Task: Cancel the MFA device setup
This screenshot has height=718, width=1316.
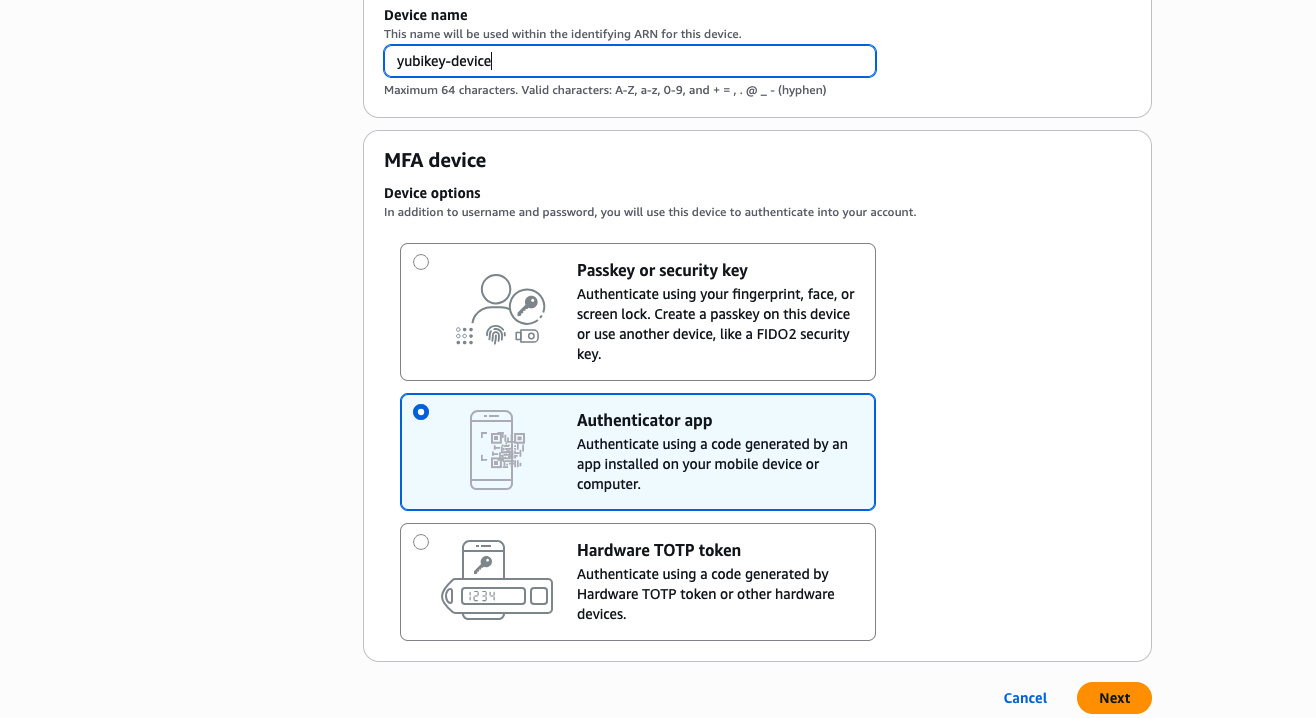Action: 1025,697
